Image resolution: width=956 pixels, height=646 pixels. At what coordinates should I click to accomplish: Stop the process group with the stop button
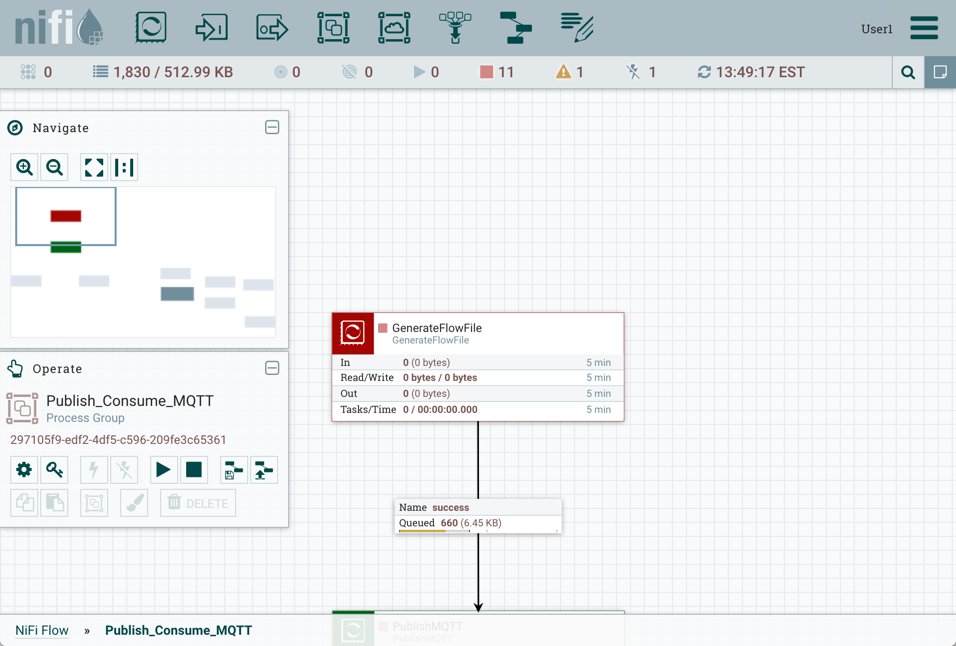pos(194,470)
